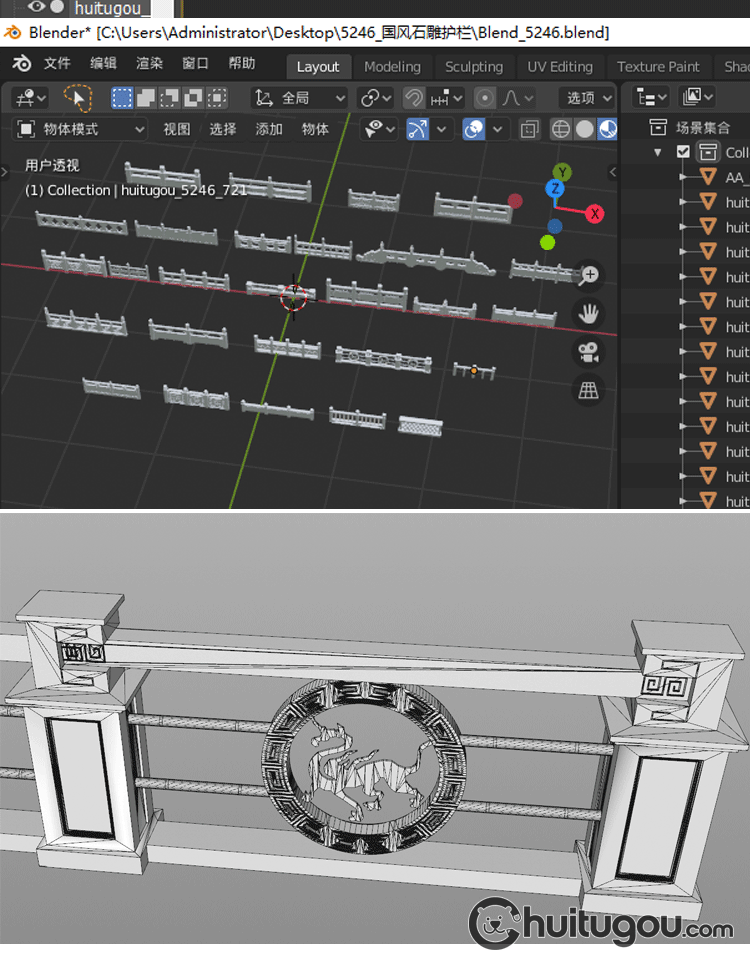The height and width of the screenshot is (960, 750).
Task: Expand the toolbar arrow at viewport left edge
Action: coord(5,173)
